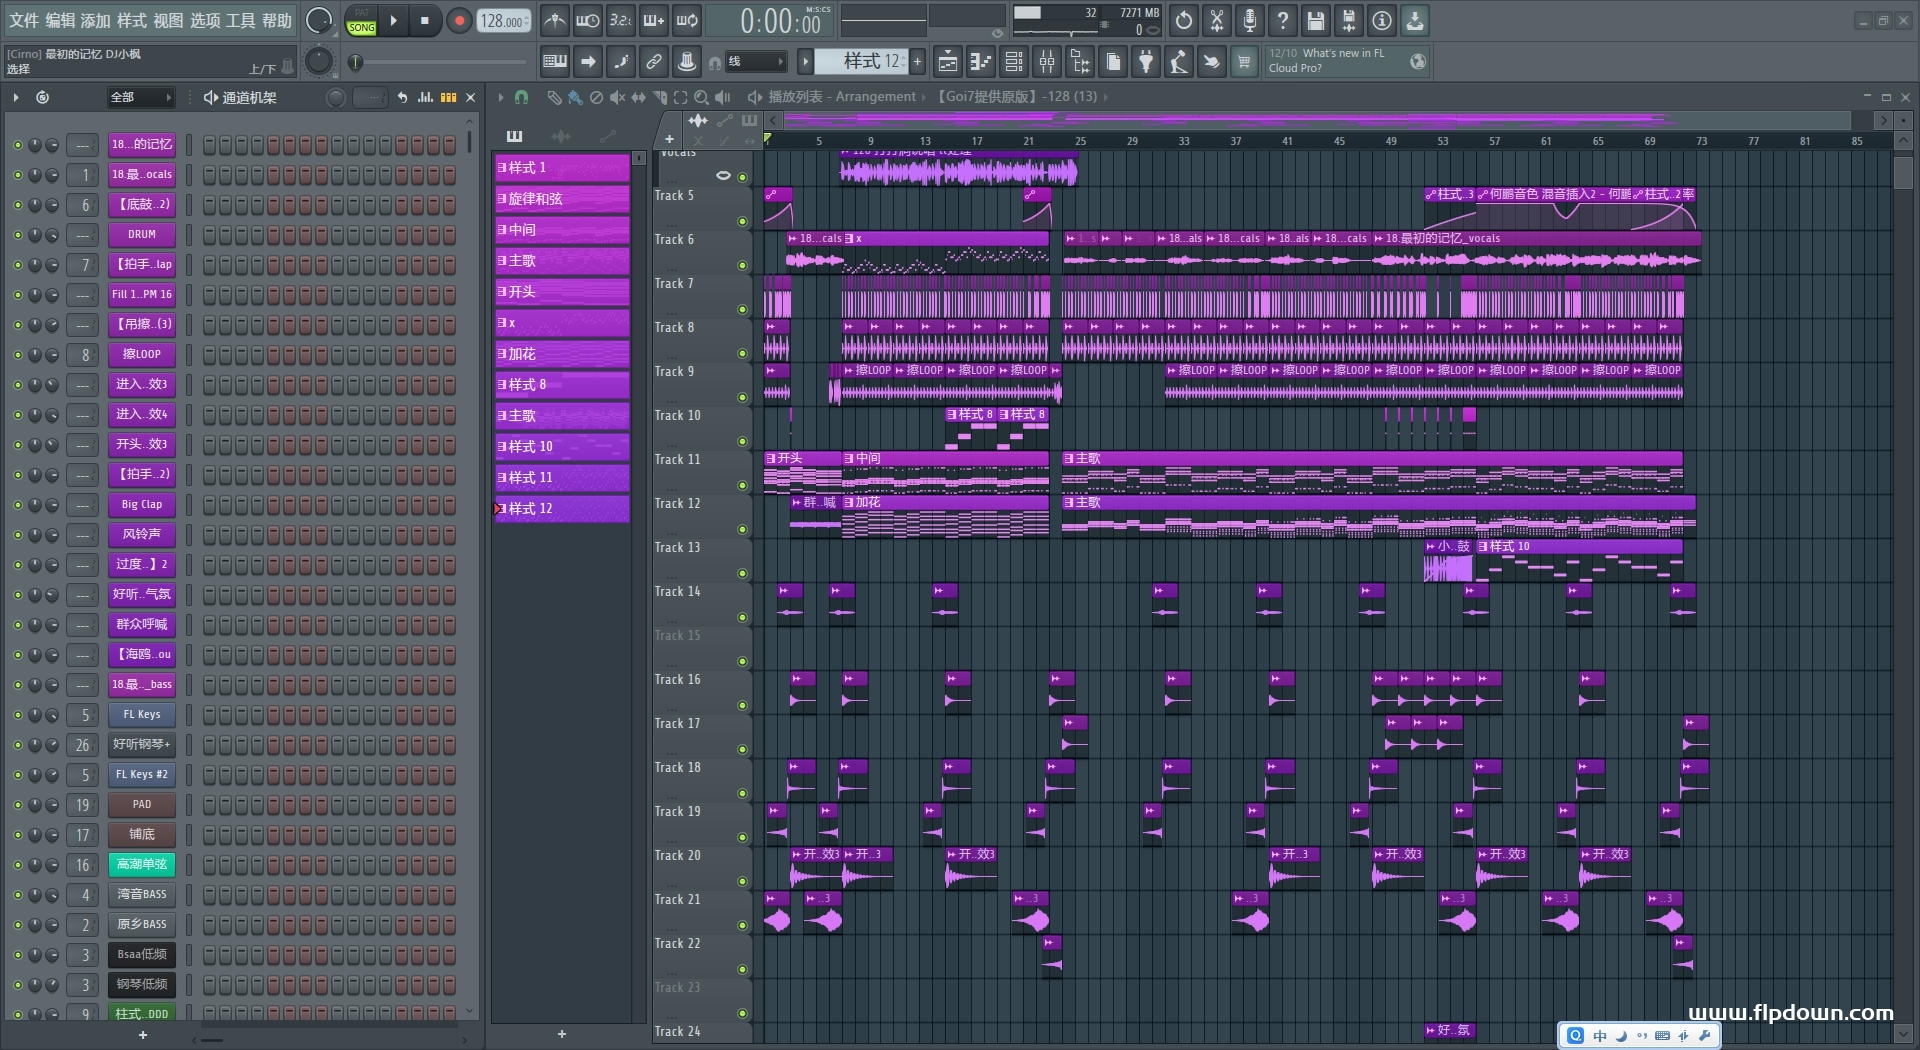Click the save project floppy icon
The image size is (1920, 1050).
click(1316, 20)
